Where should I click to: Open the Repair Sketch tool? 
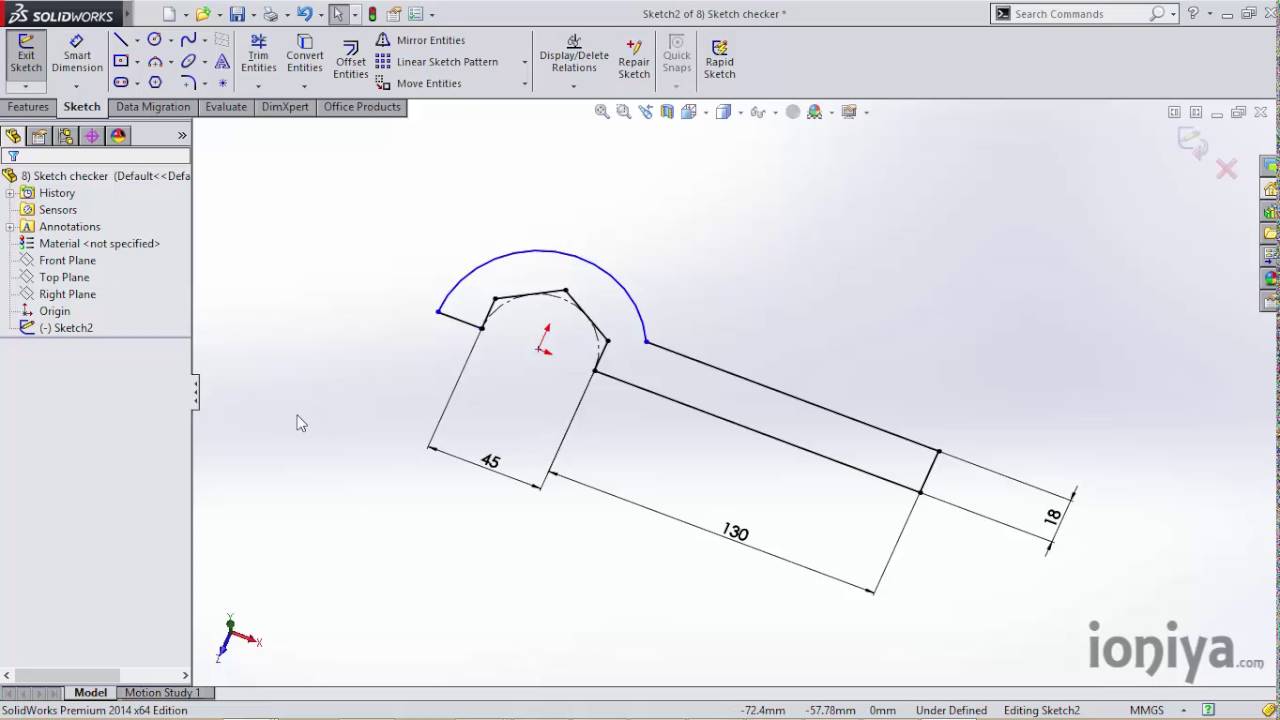point(633,55)
